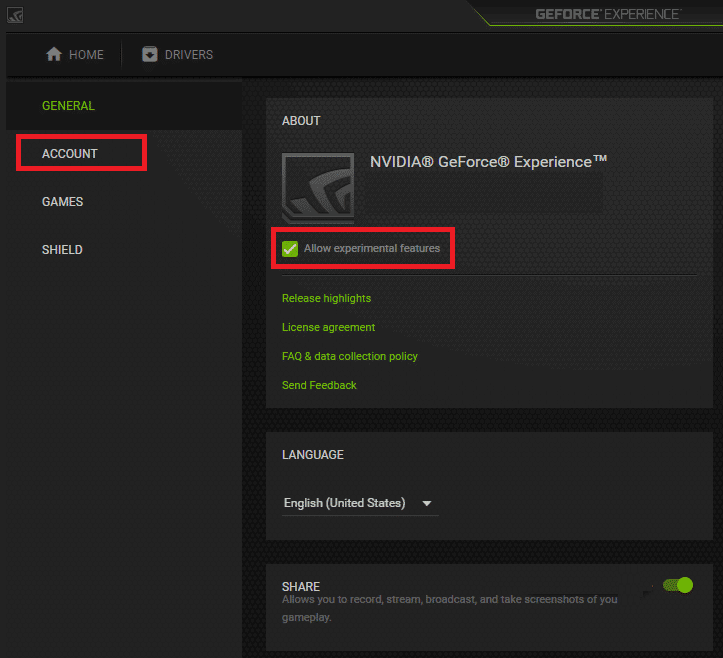Turn off the SHARE toggle switch

click(678, 585)
